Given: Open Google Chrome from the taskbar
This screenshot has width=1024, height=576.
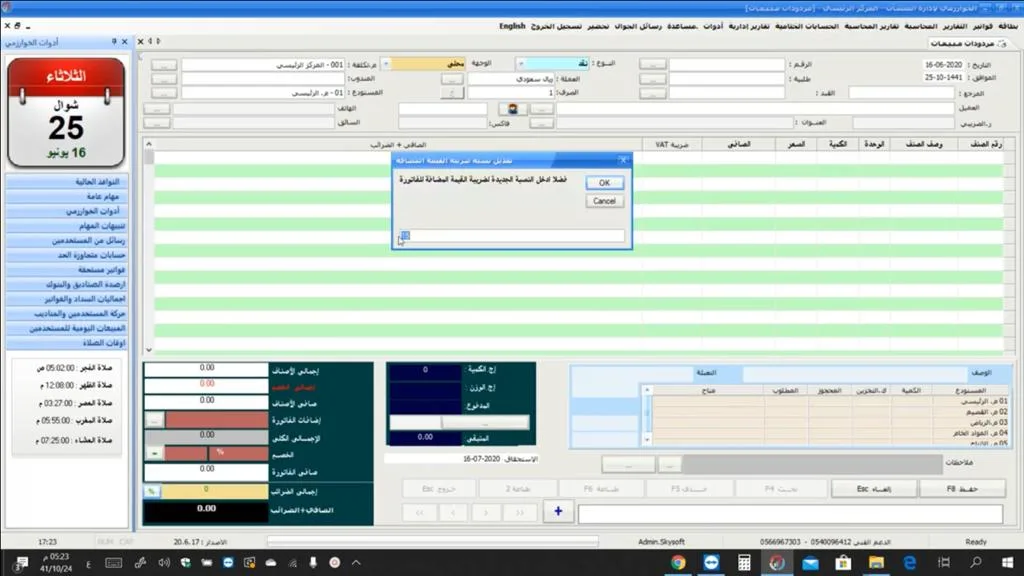Looking at the screenshot, I should point(678,562).
